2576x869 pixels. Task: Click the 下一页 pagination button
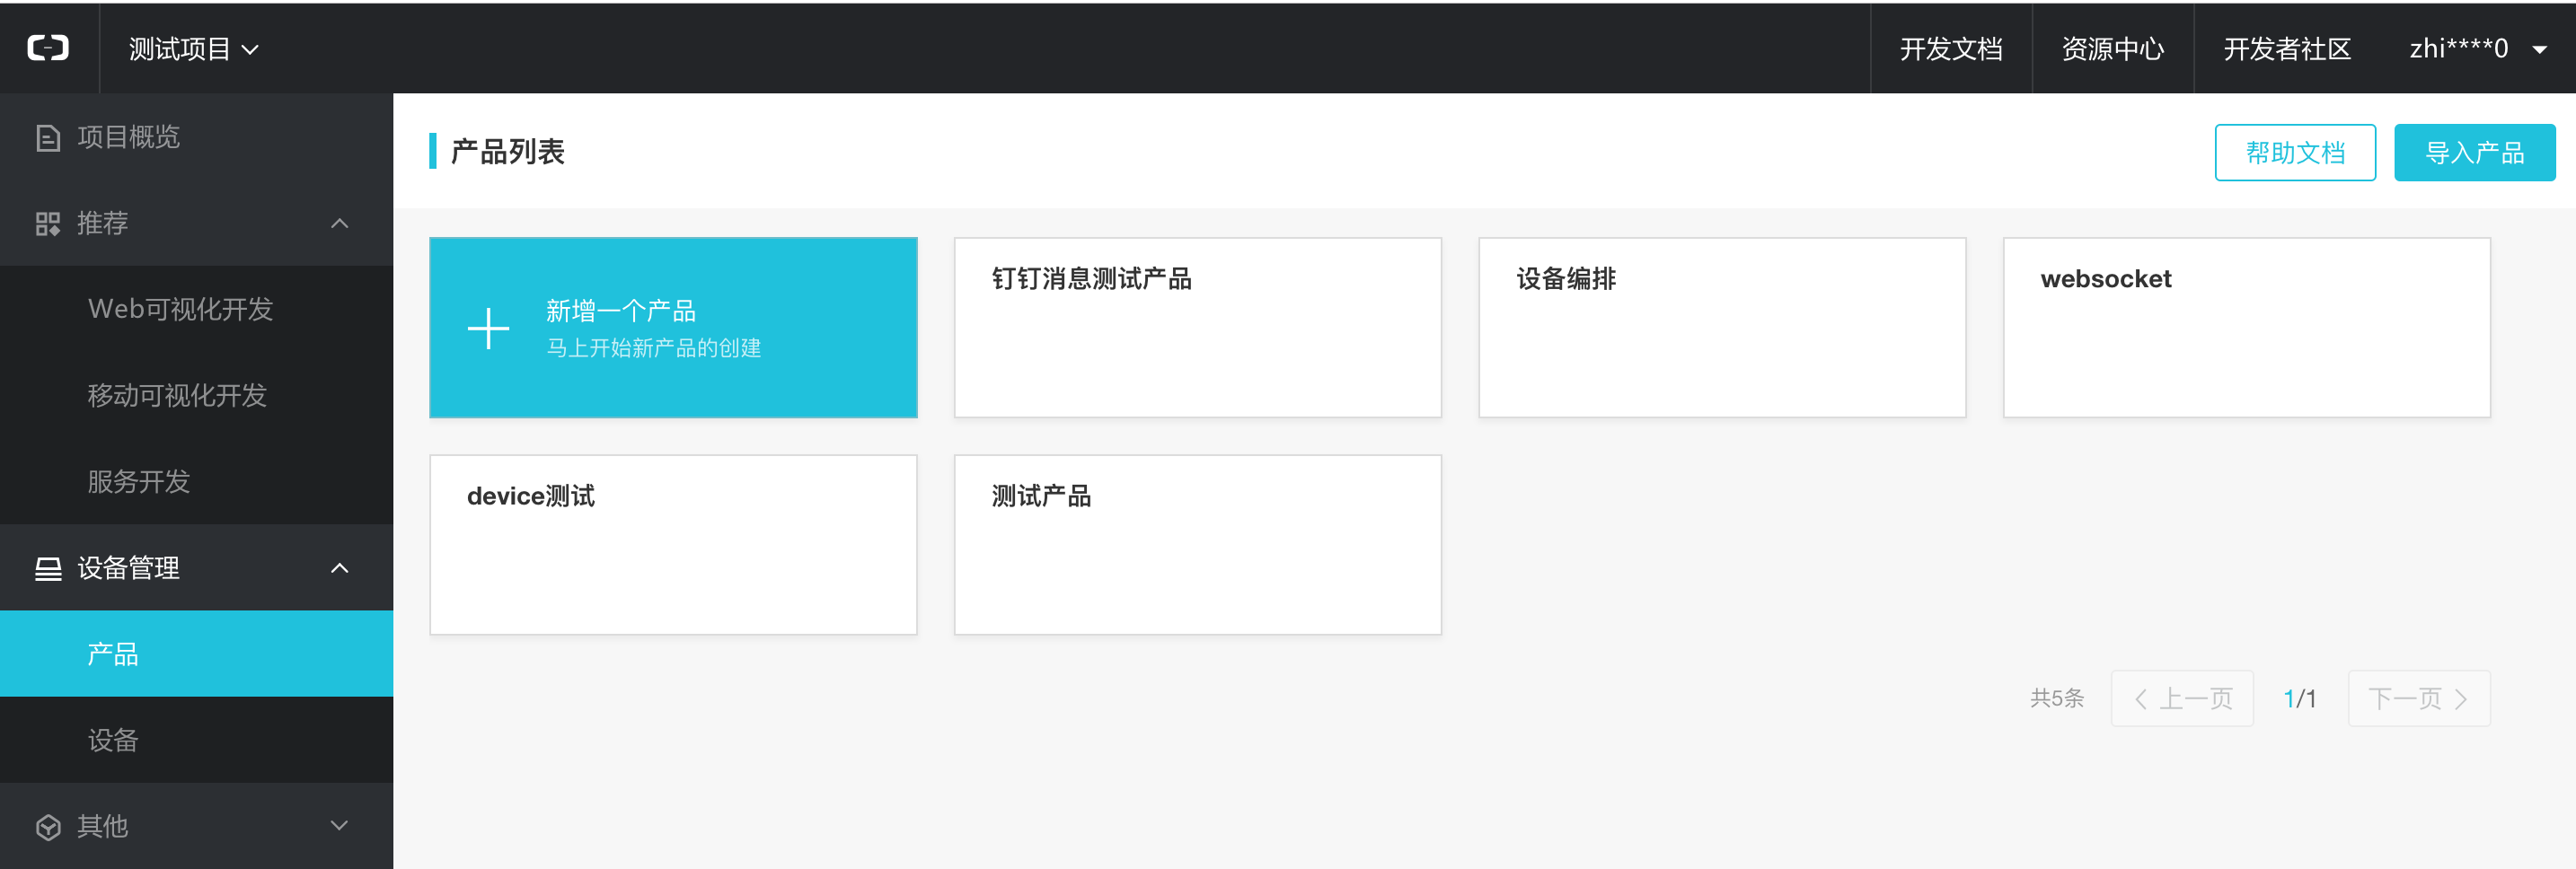pyautogui.click(x=2417, y=698)
